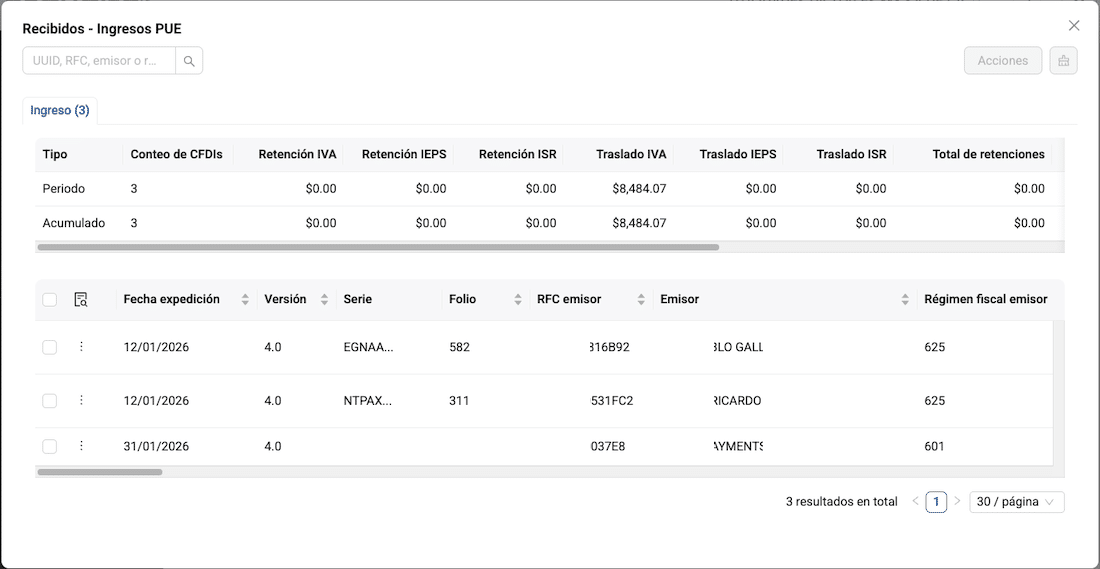Focus the UUID, RFC, emisor search field
This screenshot has height=569, width=1100.
99,61
